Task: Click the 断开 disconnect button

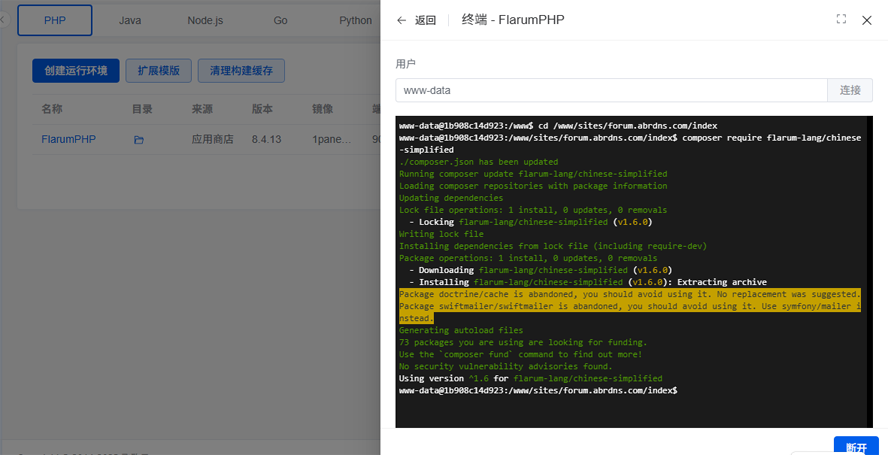Action: [x=856, y=447]
